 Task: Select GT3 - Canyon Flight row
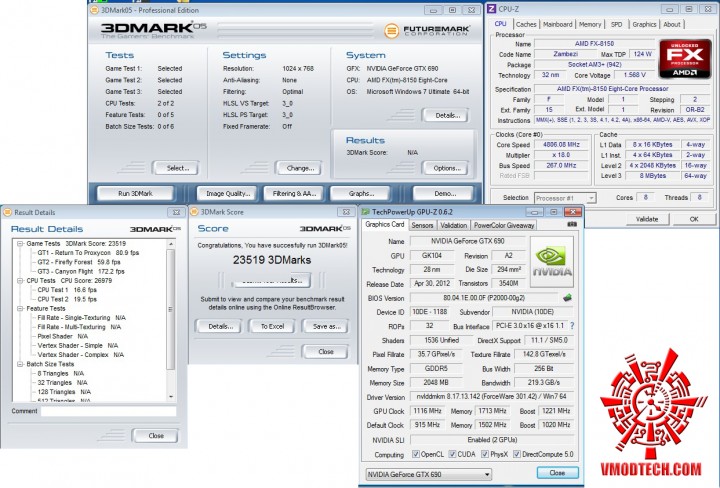pos(81,271)
